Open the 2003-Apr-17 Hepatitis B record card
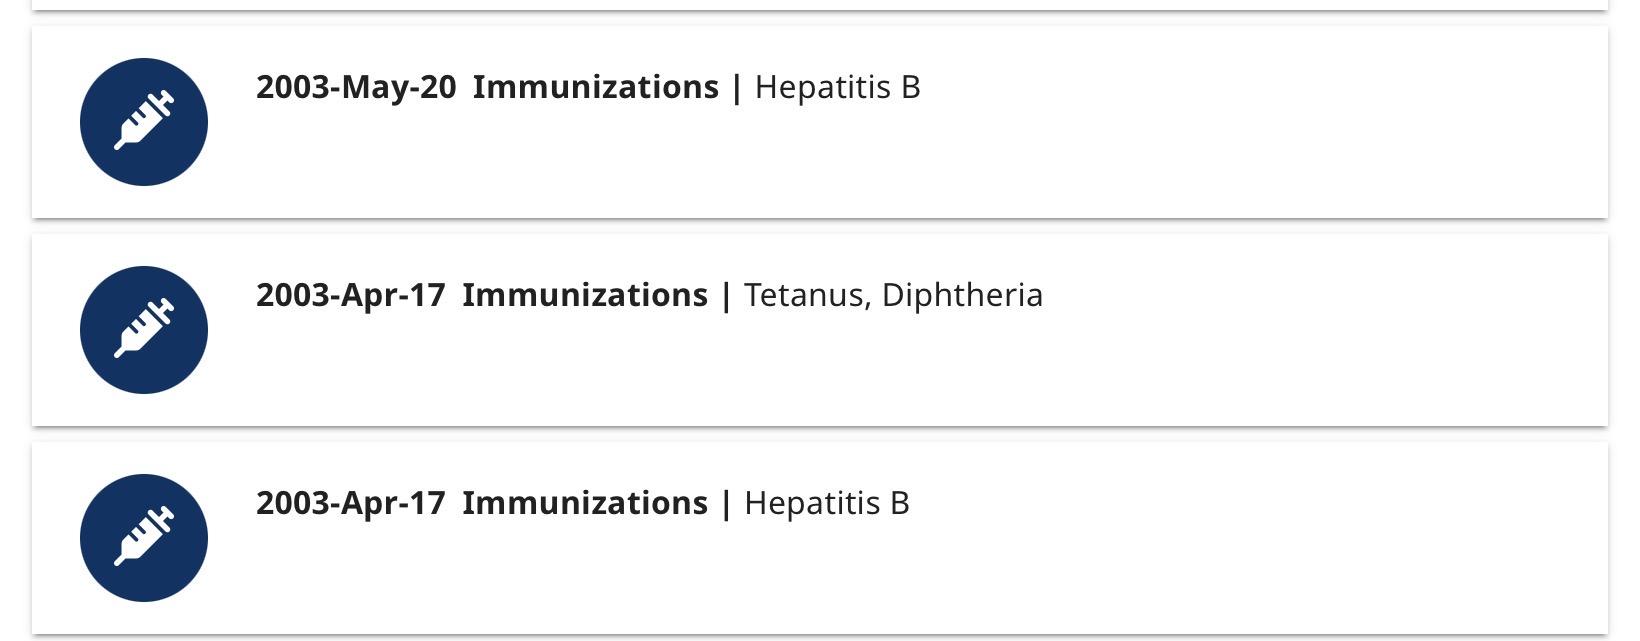Image resolution: width=1640 pixels, height=641 pixels. coord(900,576)
